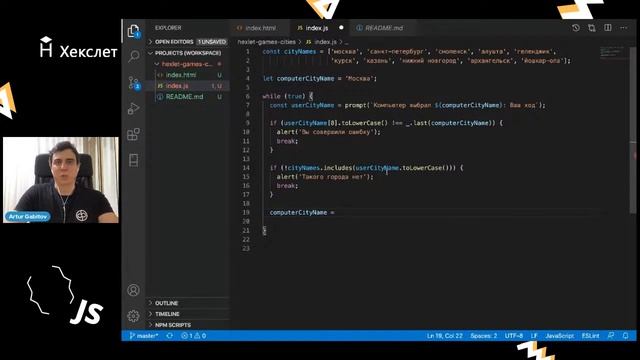Viewport: 640px width, 360px height.
Task: Expand the Open Editors section
Action: [188, 42]
